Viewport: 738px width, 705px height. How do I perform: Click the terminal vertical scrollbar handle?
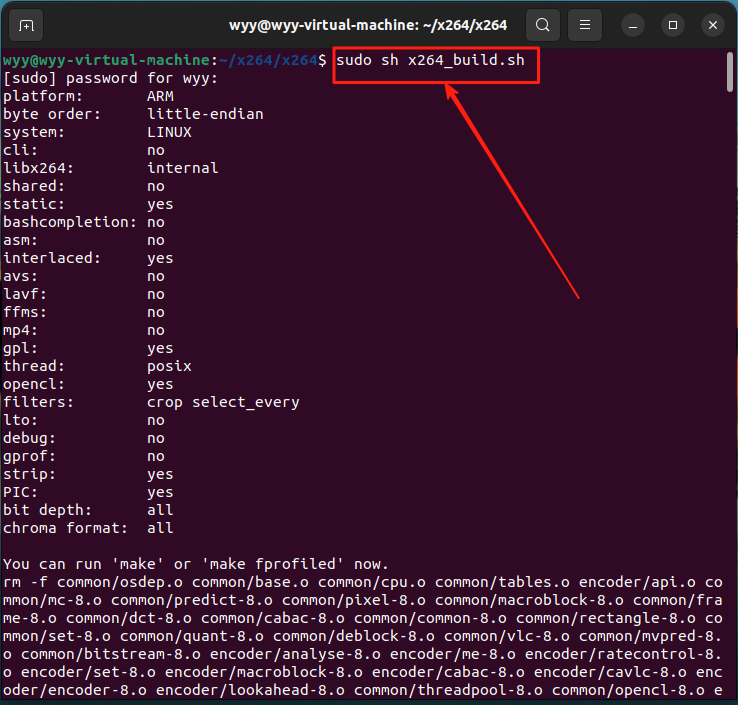pyautogui.click(x=730, y=72)
